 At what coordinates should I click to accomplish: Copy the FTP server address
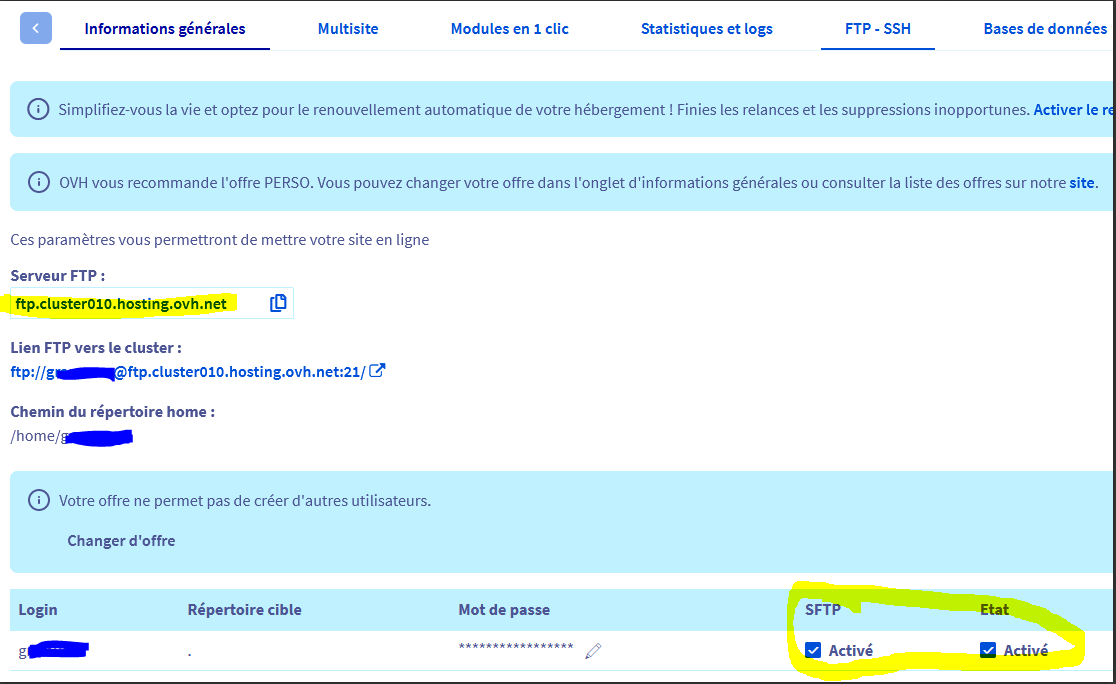point(278,303)
